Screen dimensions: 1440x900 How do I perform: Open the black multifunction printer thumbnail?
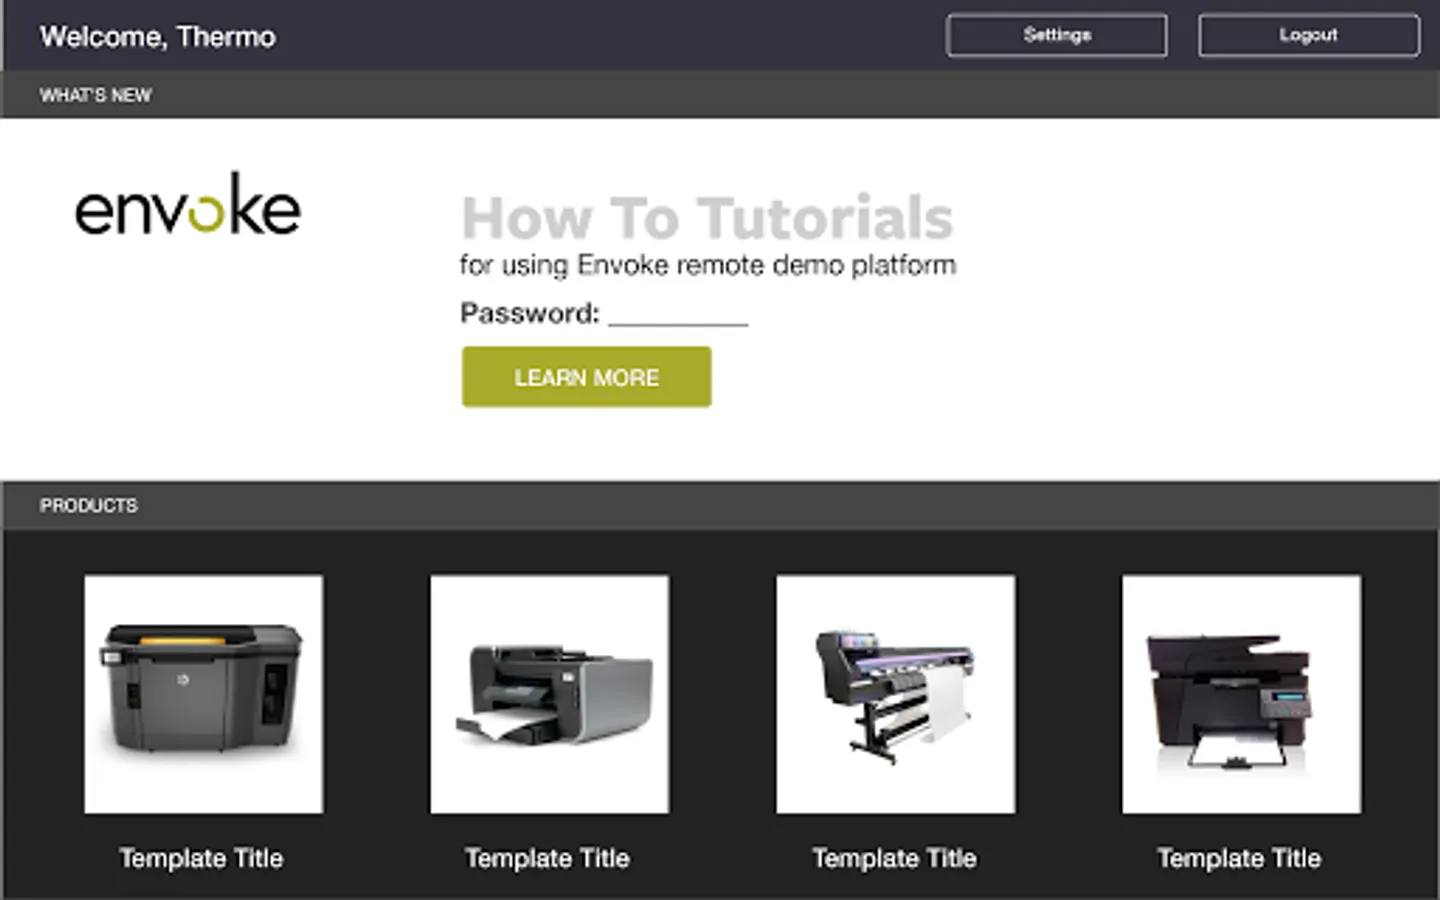[1241, 694]
